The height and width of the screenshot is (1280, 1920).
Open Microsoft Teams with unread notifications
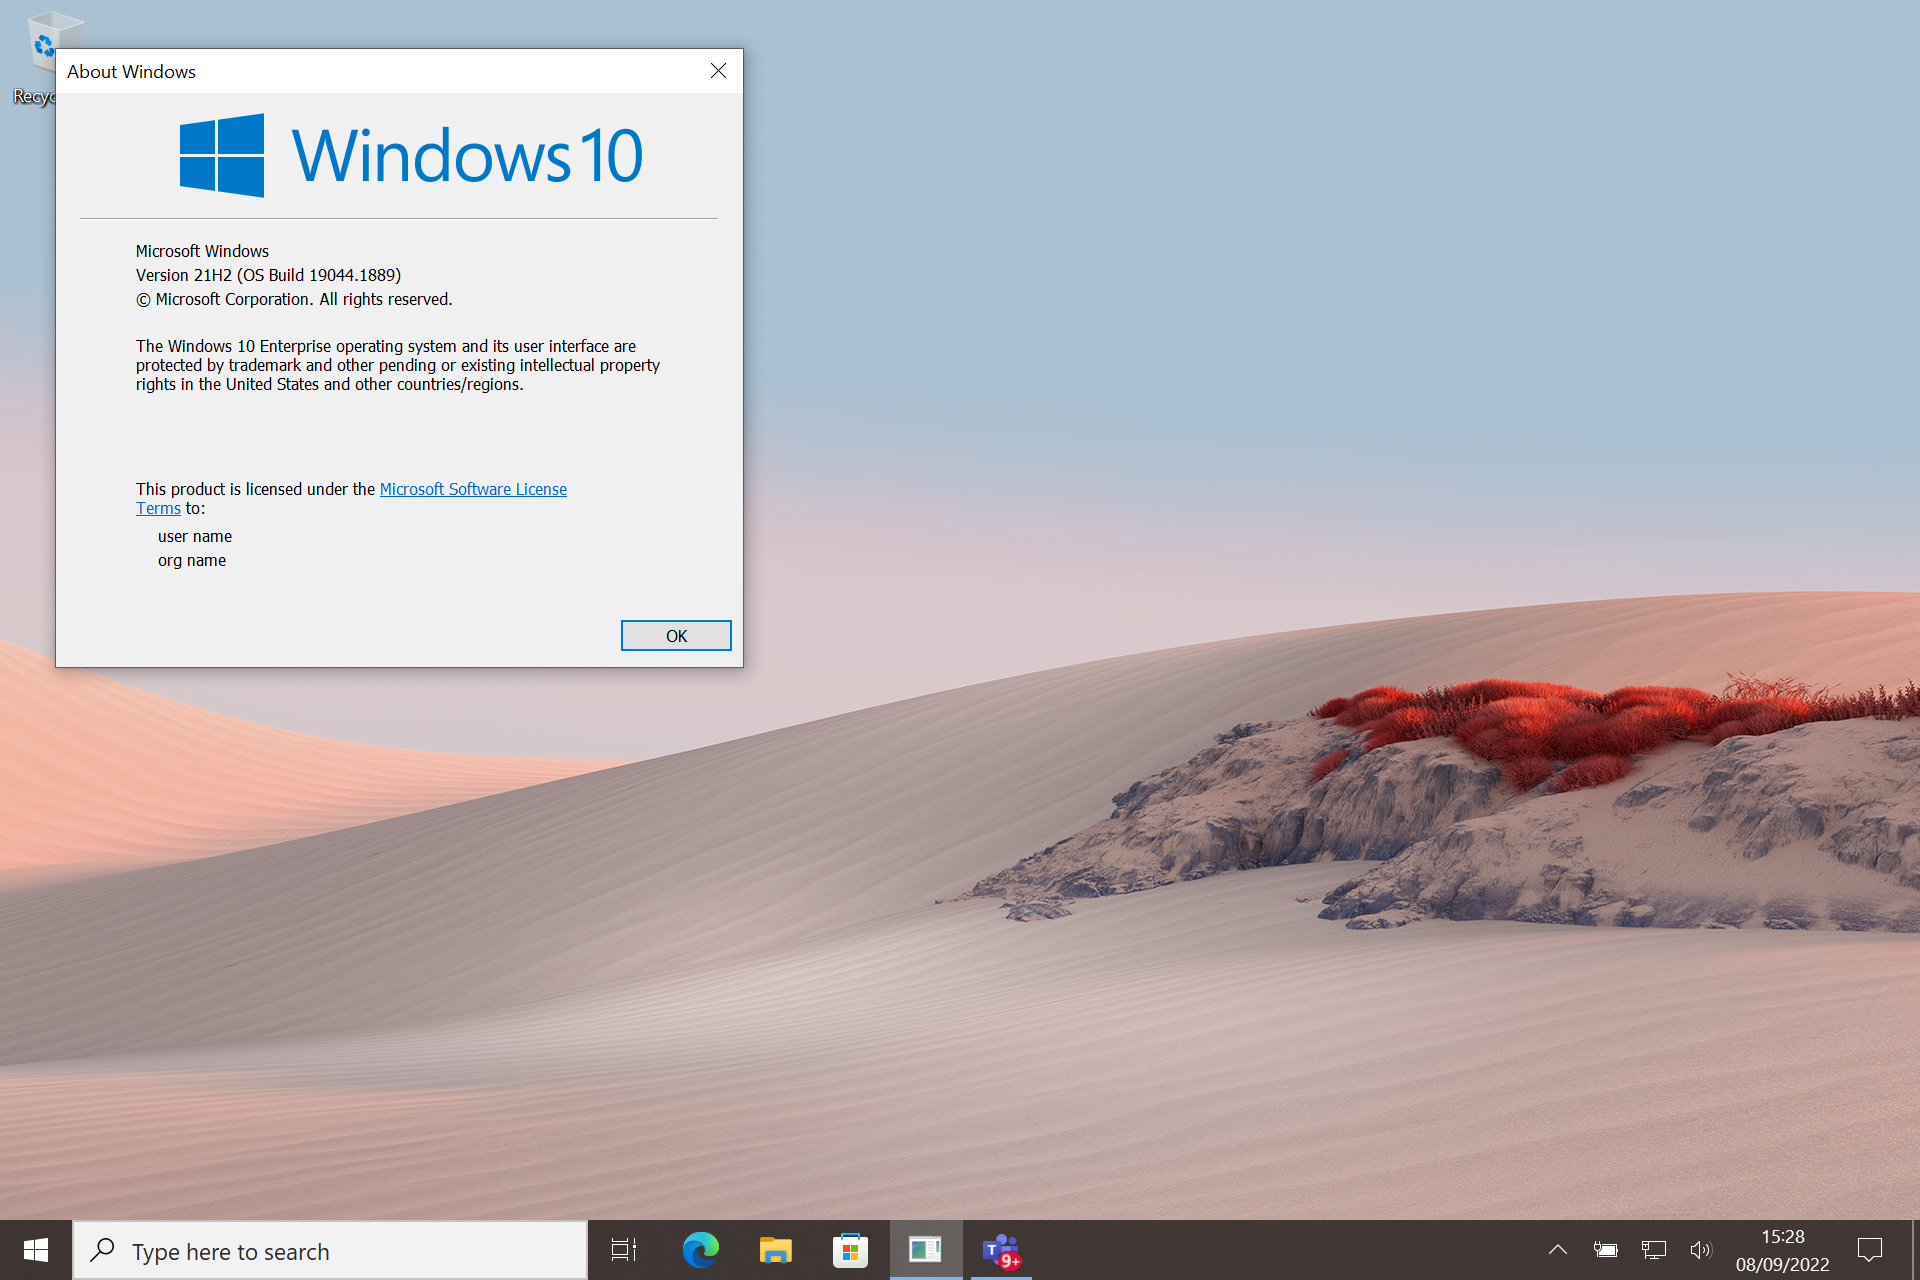pos(999,1250)
